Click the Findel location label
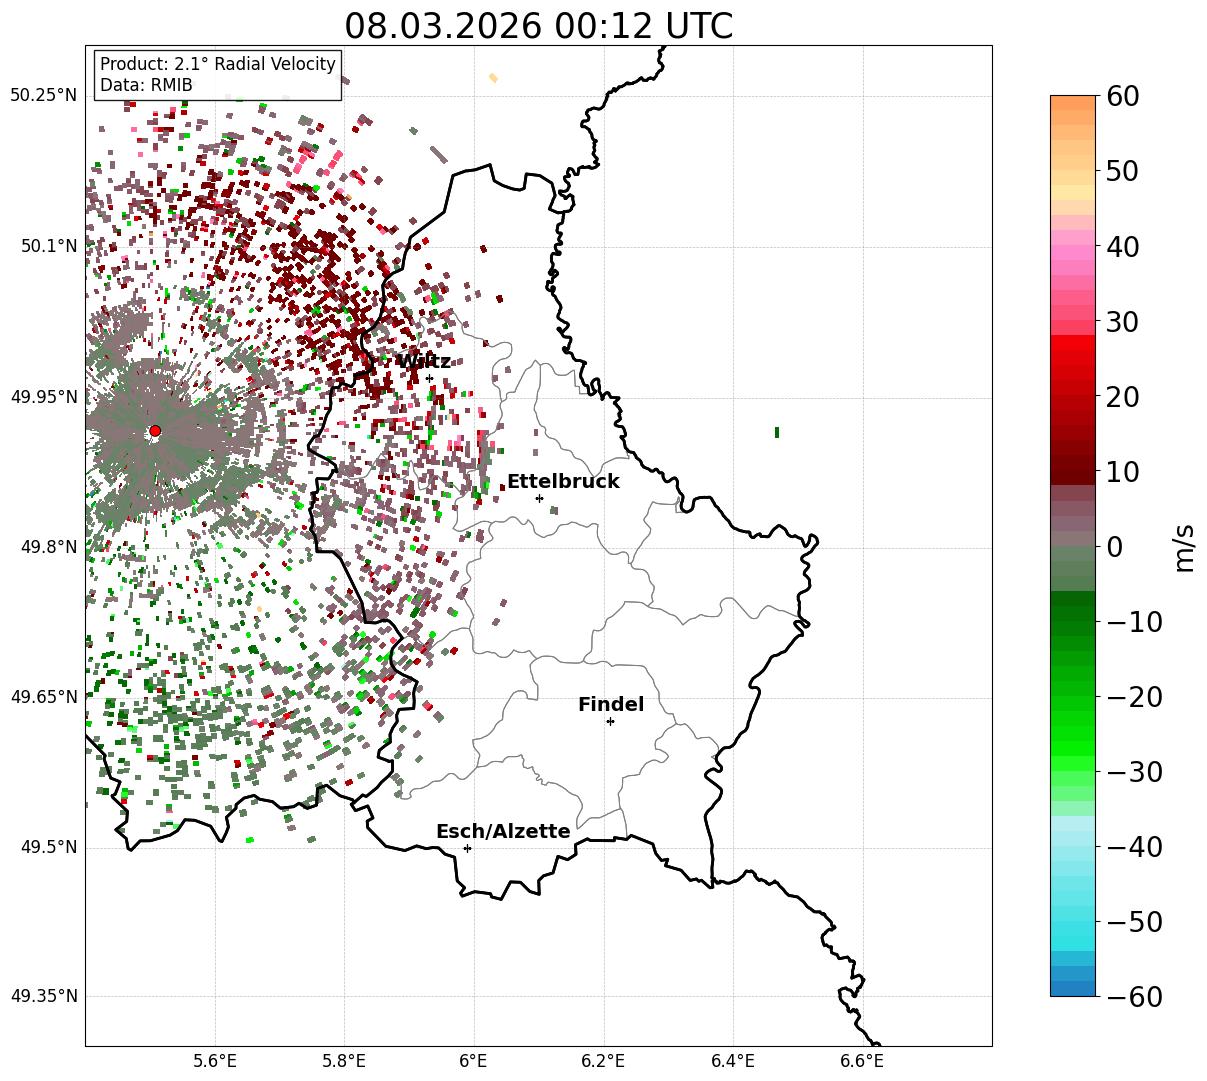The width and height of the screenshot is (1207, 1081). pos(611,705)
